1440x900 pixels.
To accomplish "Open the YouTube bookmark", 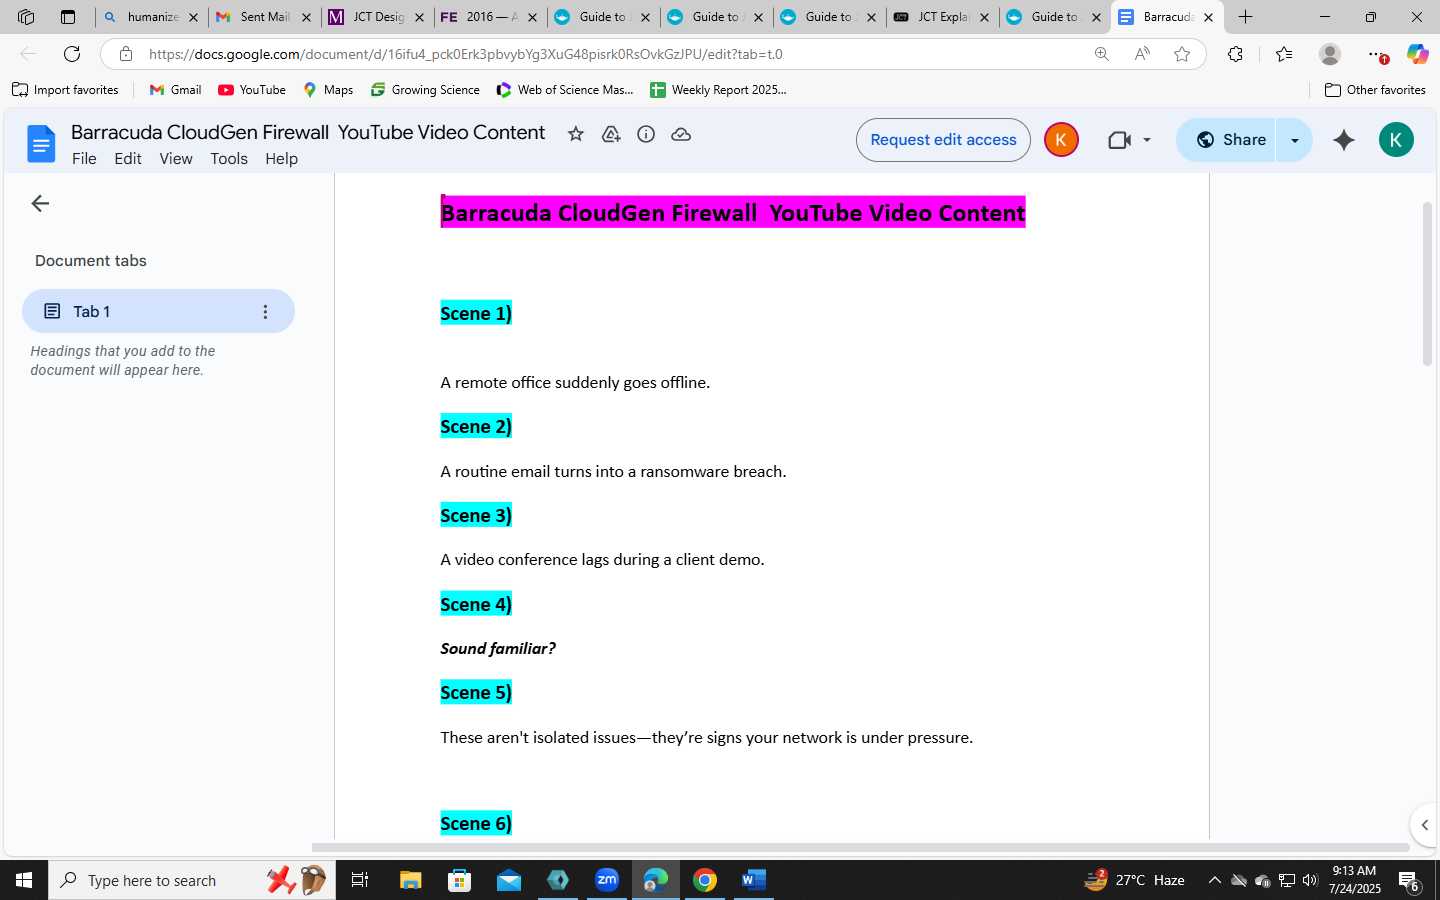I will click(252, 90).
